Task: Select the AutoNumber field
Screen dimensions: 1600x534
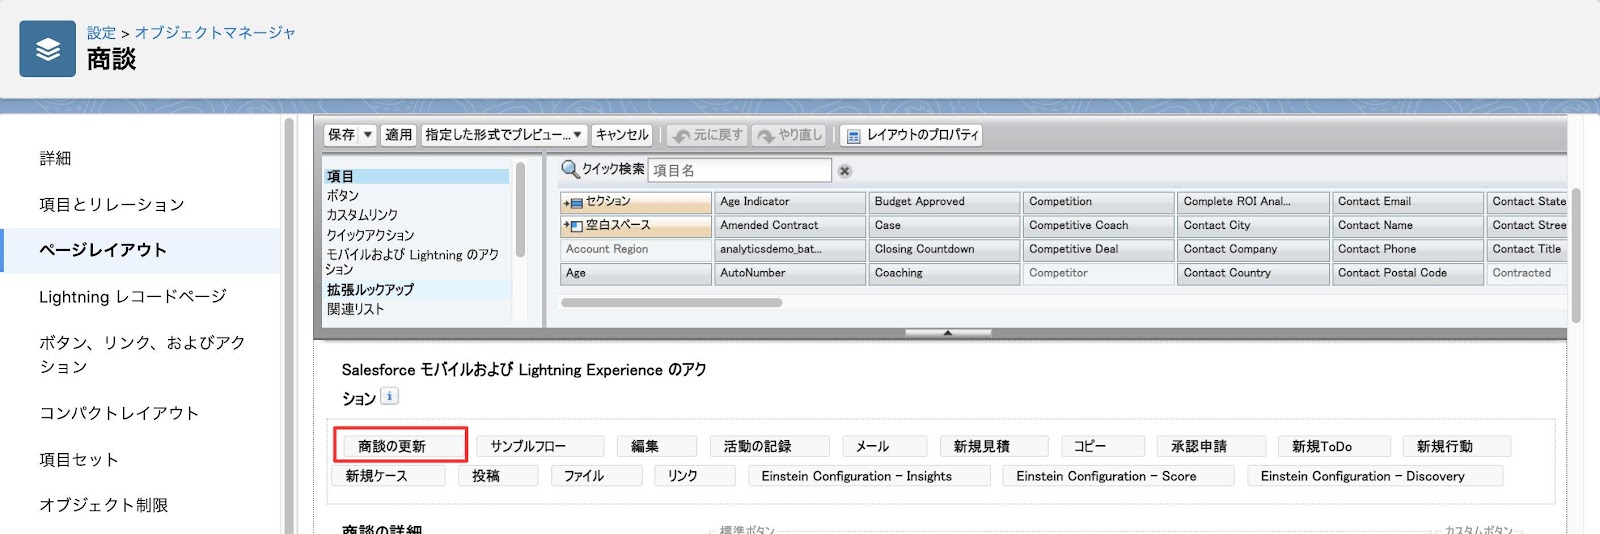Action: pos(790,274)
